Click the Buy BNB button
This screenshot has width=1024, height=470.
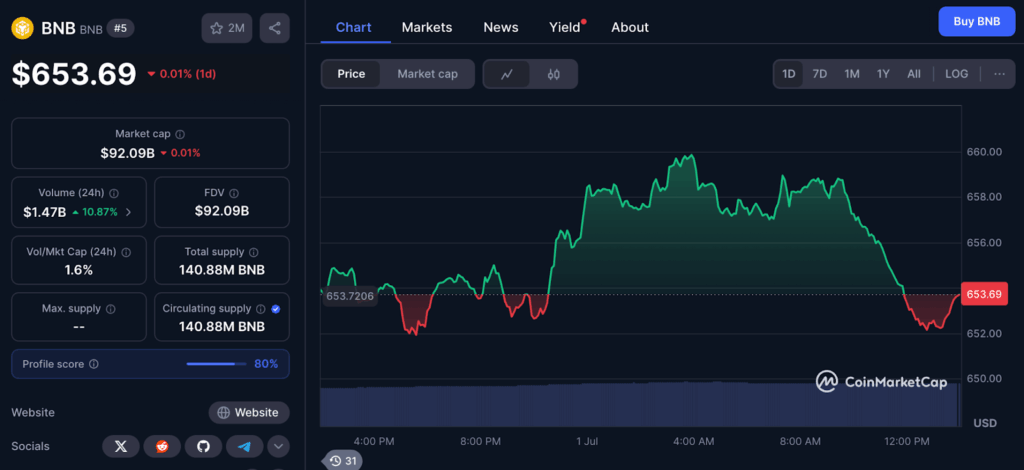point(976,21)
